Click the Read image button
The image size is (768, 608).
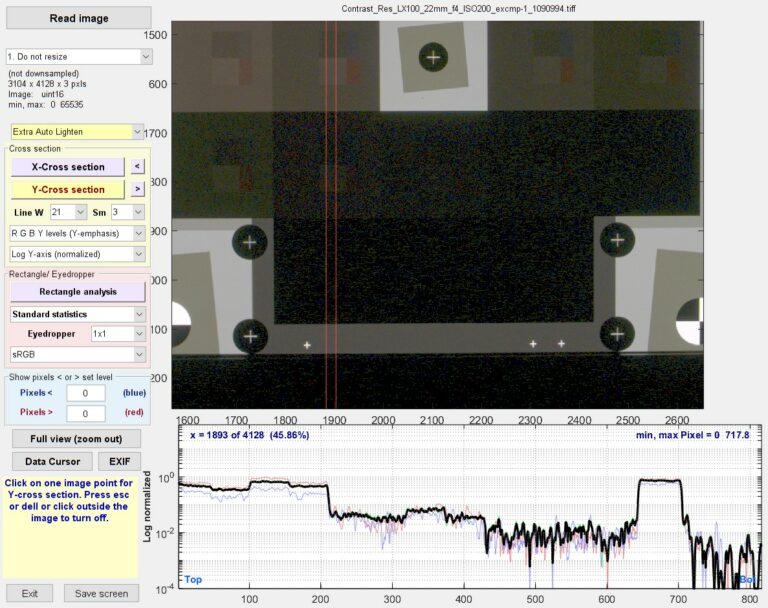coord(77,18)
